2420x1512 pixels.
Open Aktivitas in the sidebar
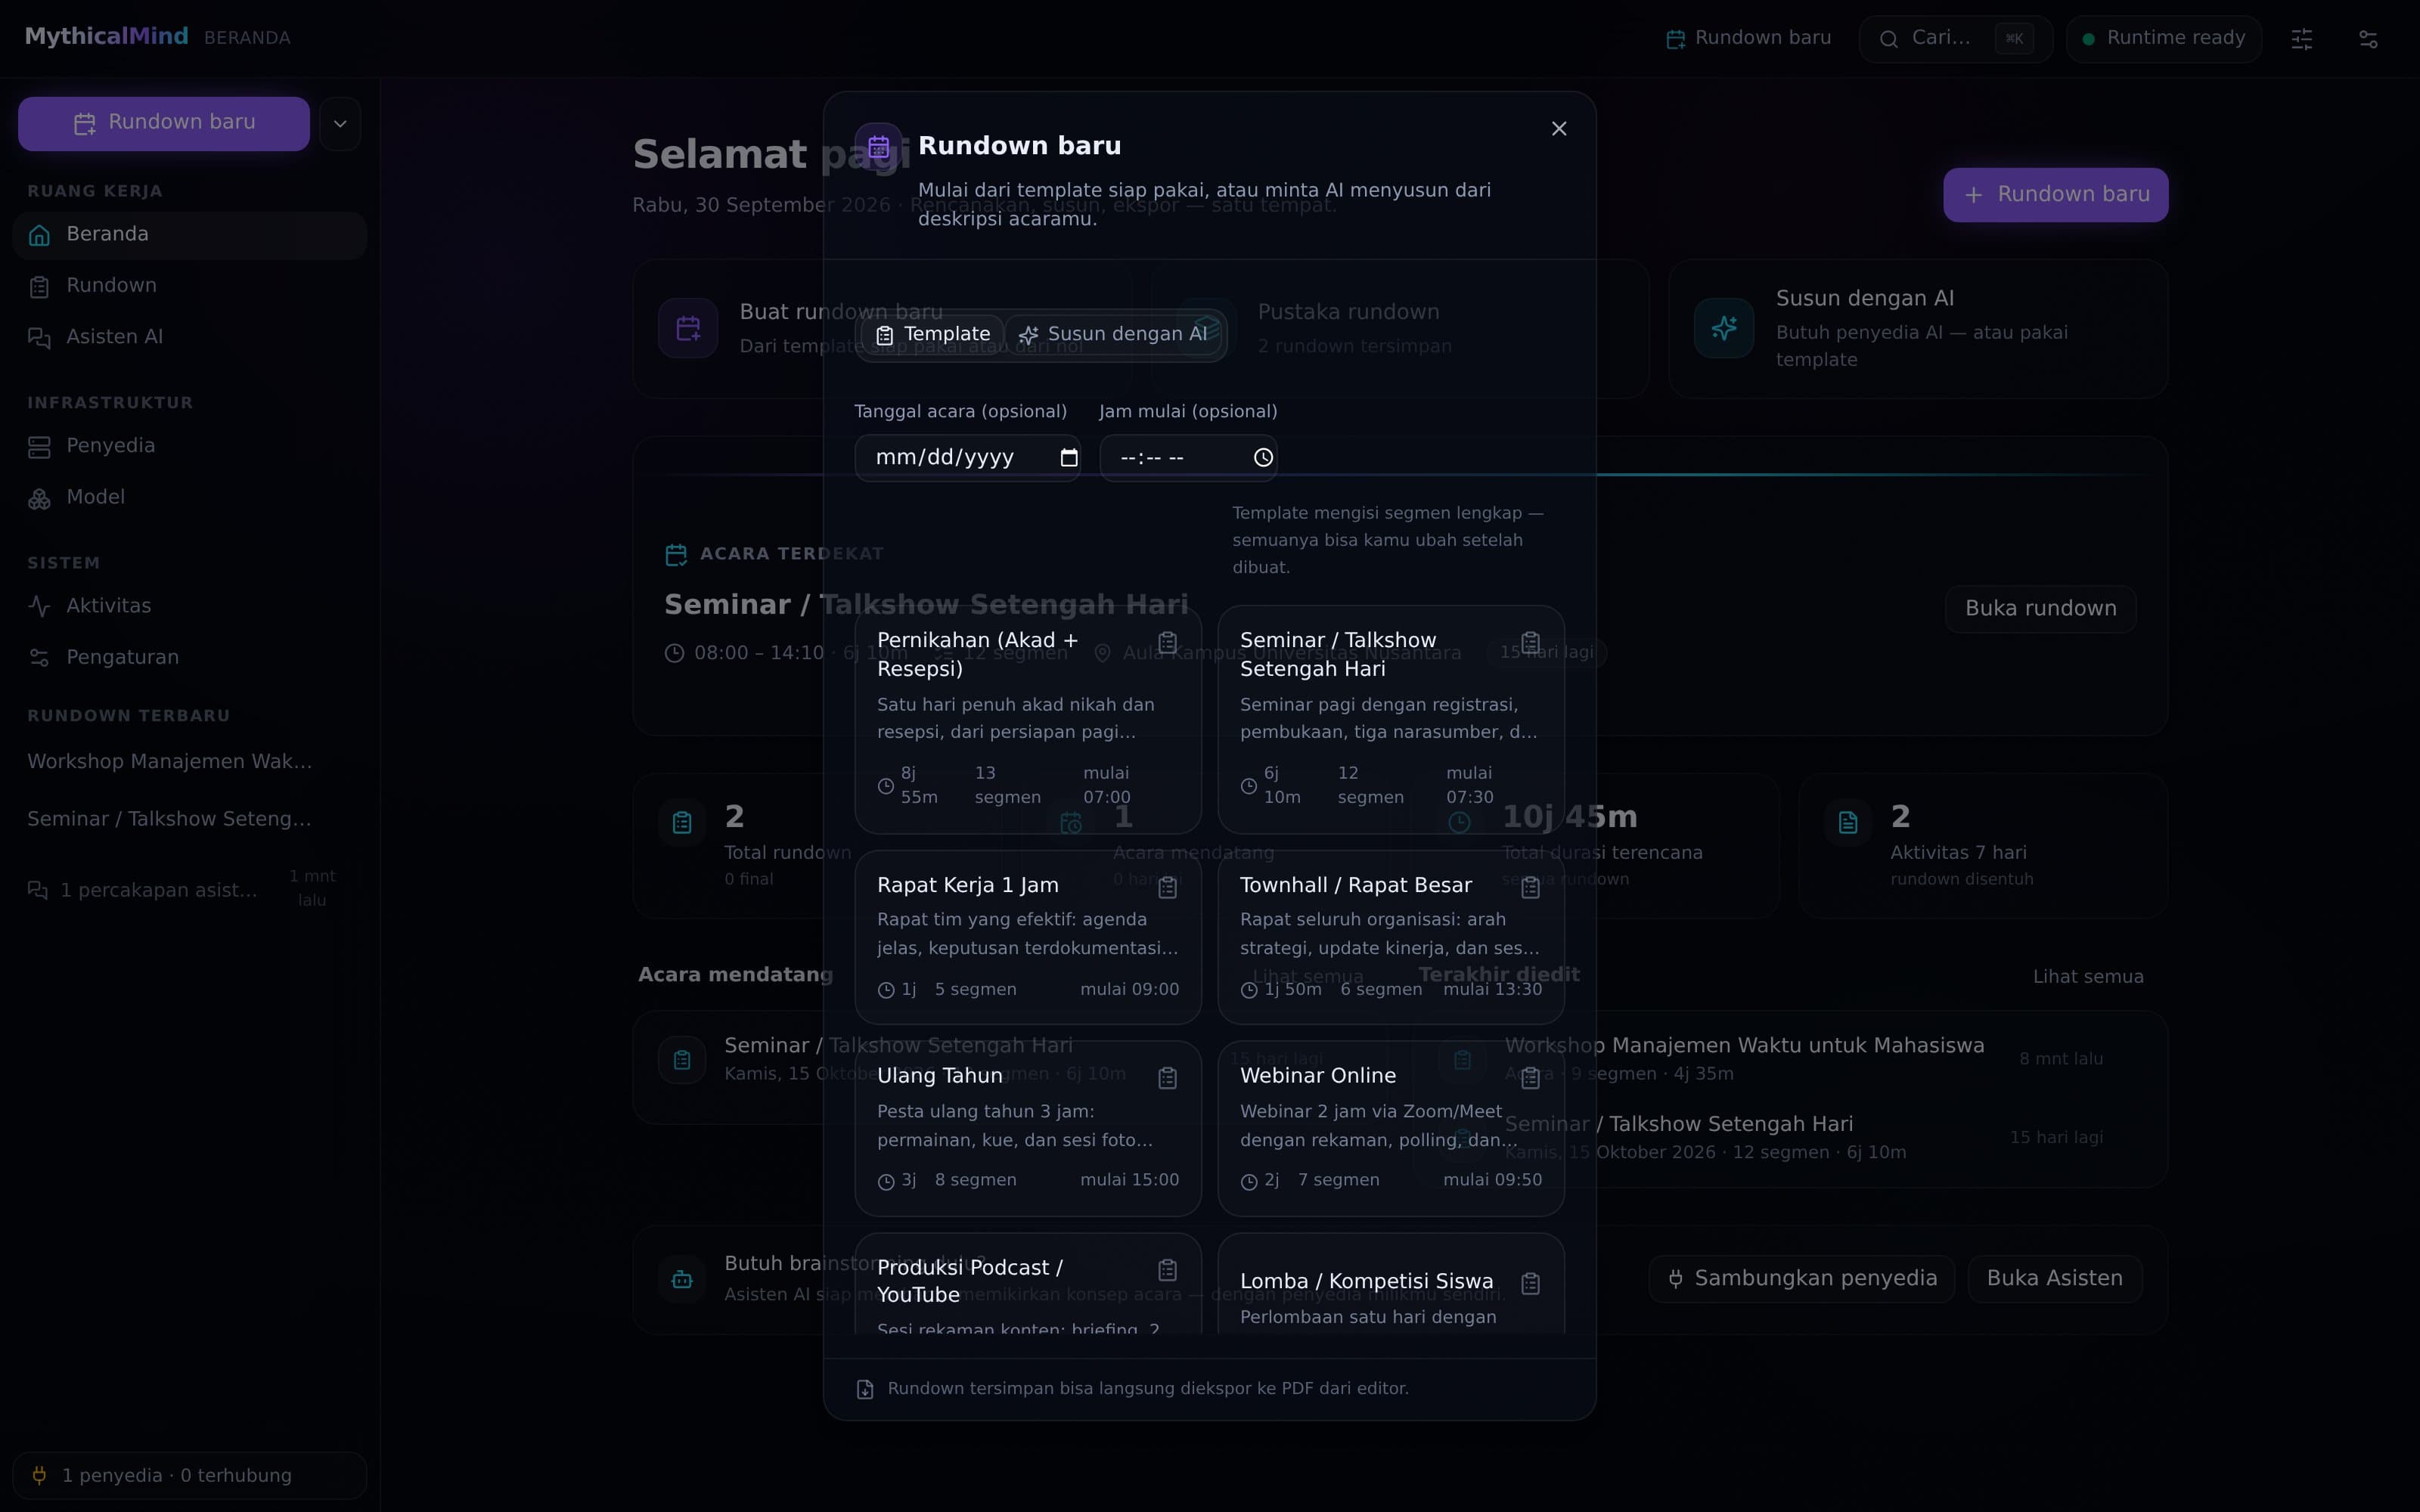point(189,606)
